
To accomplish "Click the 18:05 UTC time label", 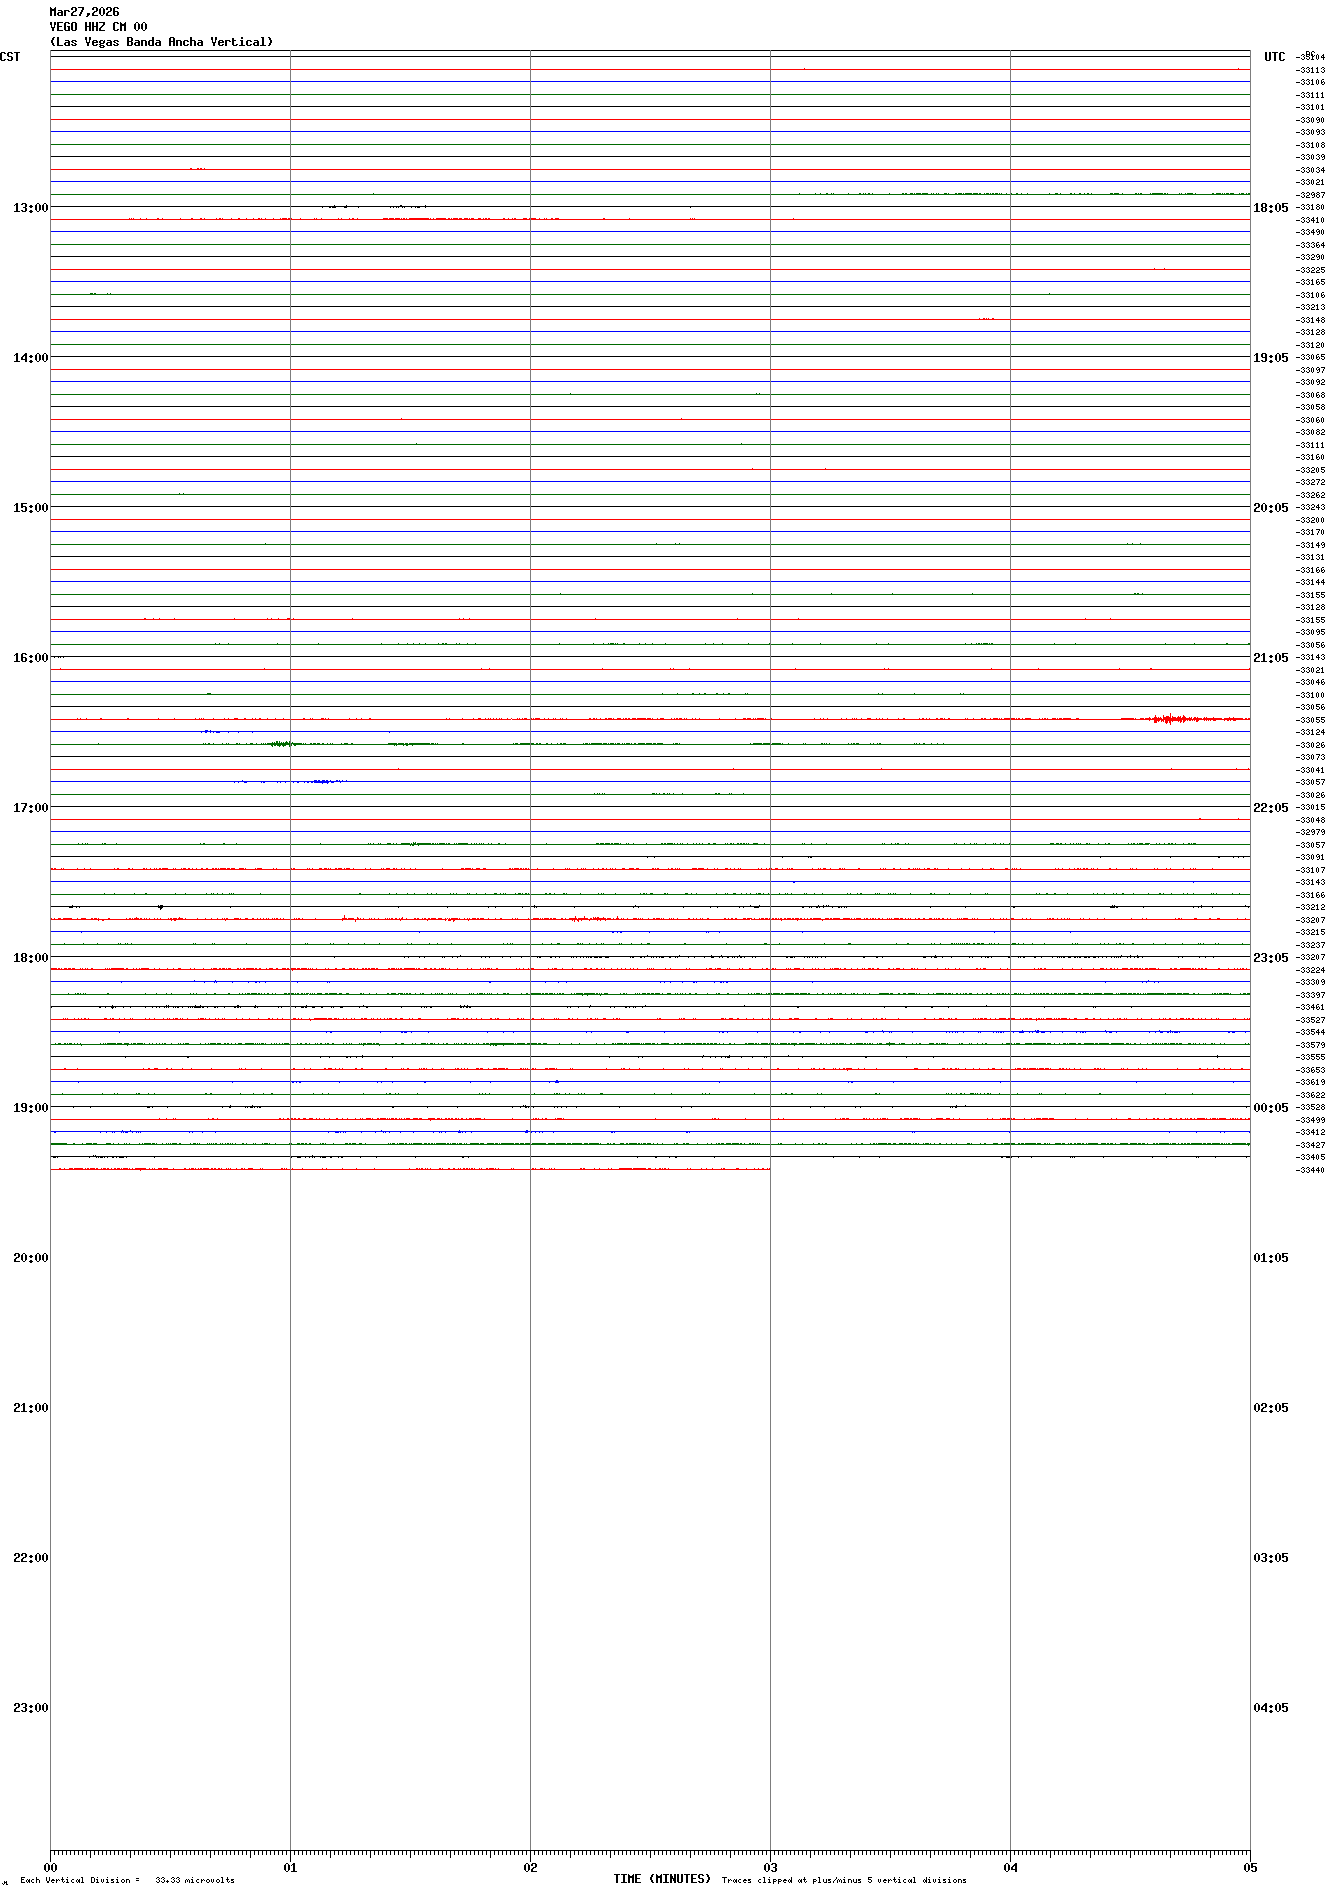I will 1270,208.
